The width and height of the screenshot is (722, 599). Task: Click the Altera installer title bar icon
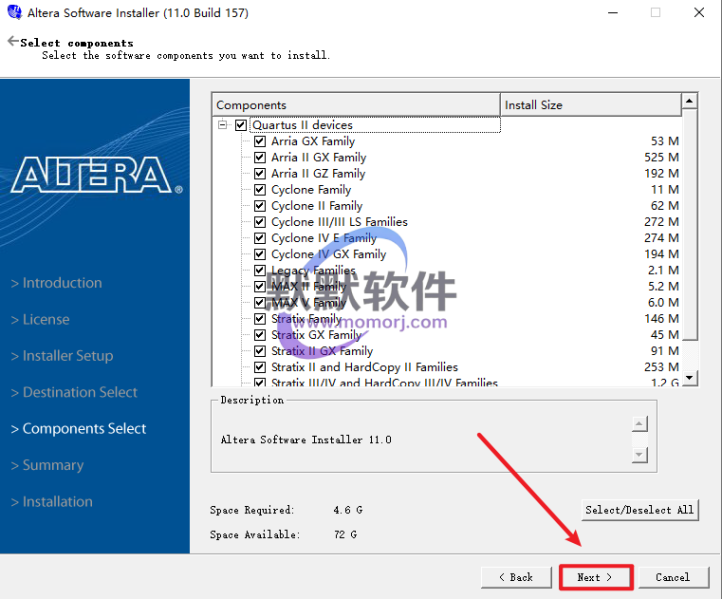[15, 12]
